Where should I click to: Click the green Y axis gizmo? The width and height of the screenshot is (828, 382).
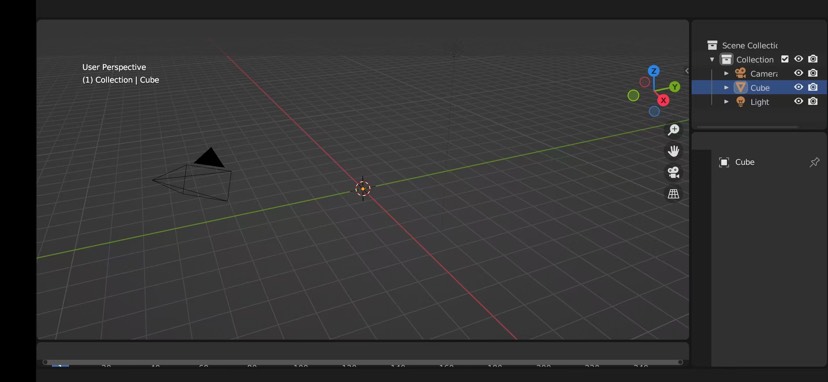[x=674, y=87]
